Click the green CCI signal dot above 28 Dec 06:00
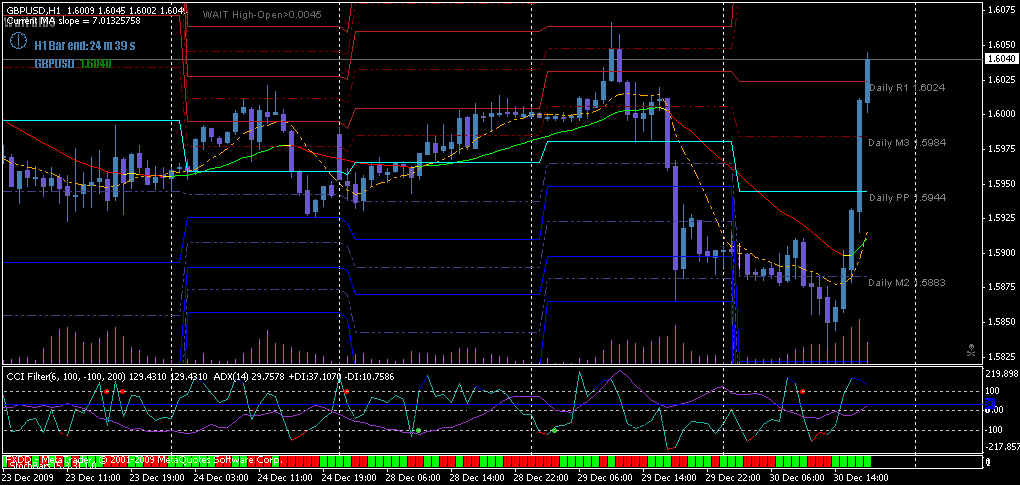 (x=418, y=430)
